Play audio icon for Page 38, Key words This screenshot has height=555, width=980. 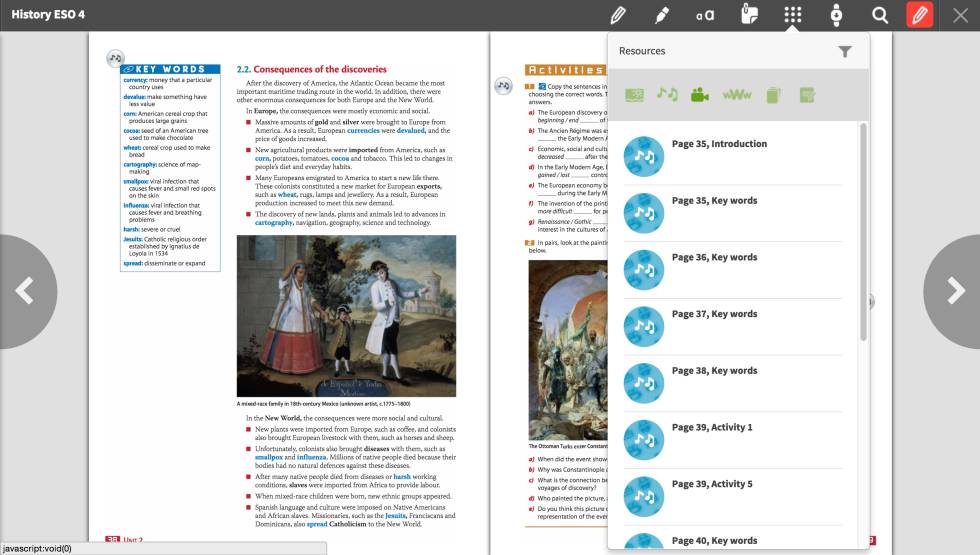(644, 383)
